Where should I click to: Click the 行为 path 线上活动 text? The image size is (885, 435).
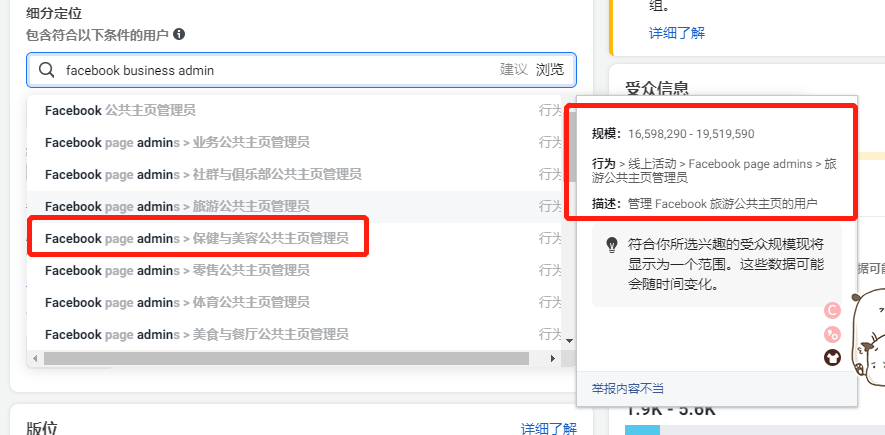(652, 164)
